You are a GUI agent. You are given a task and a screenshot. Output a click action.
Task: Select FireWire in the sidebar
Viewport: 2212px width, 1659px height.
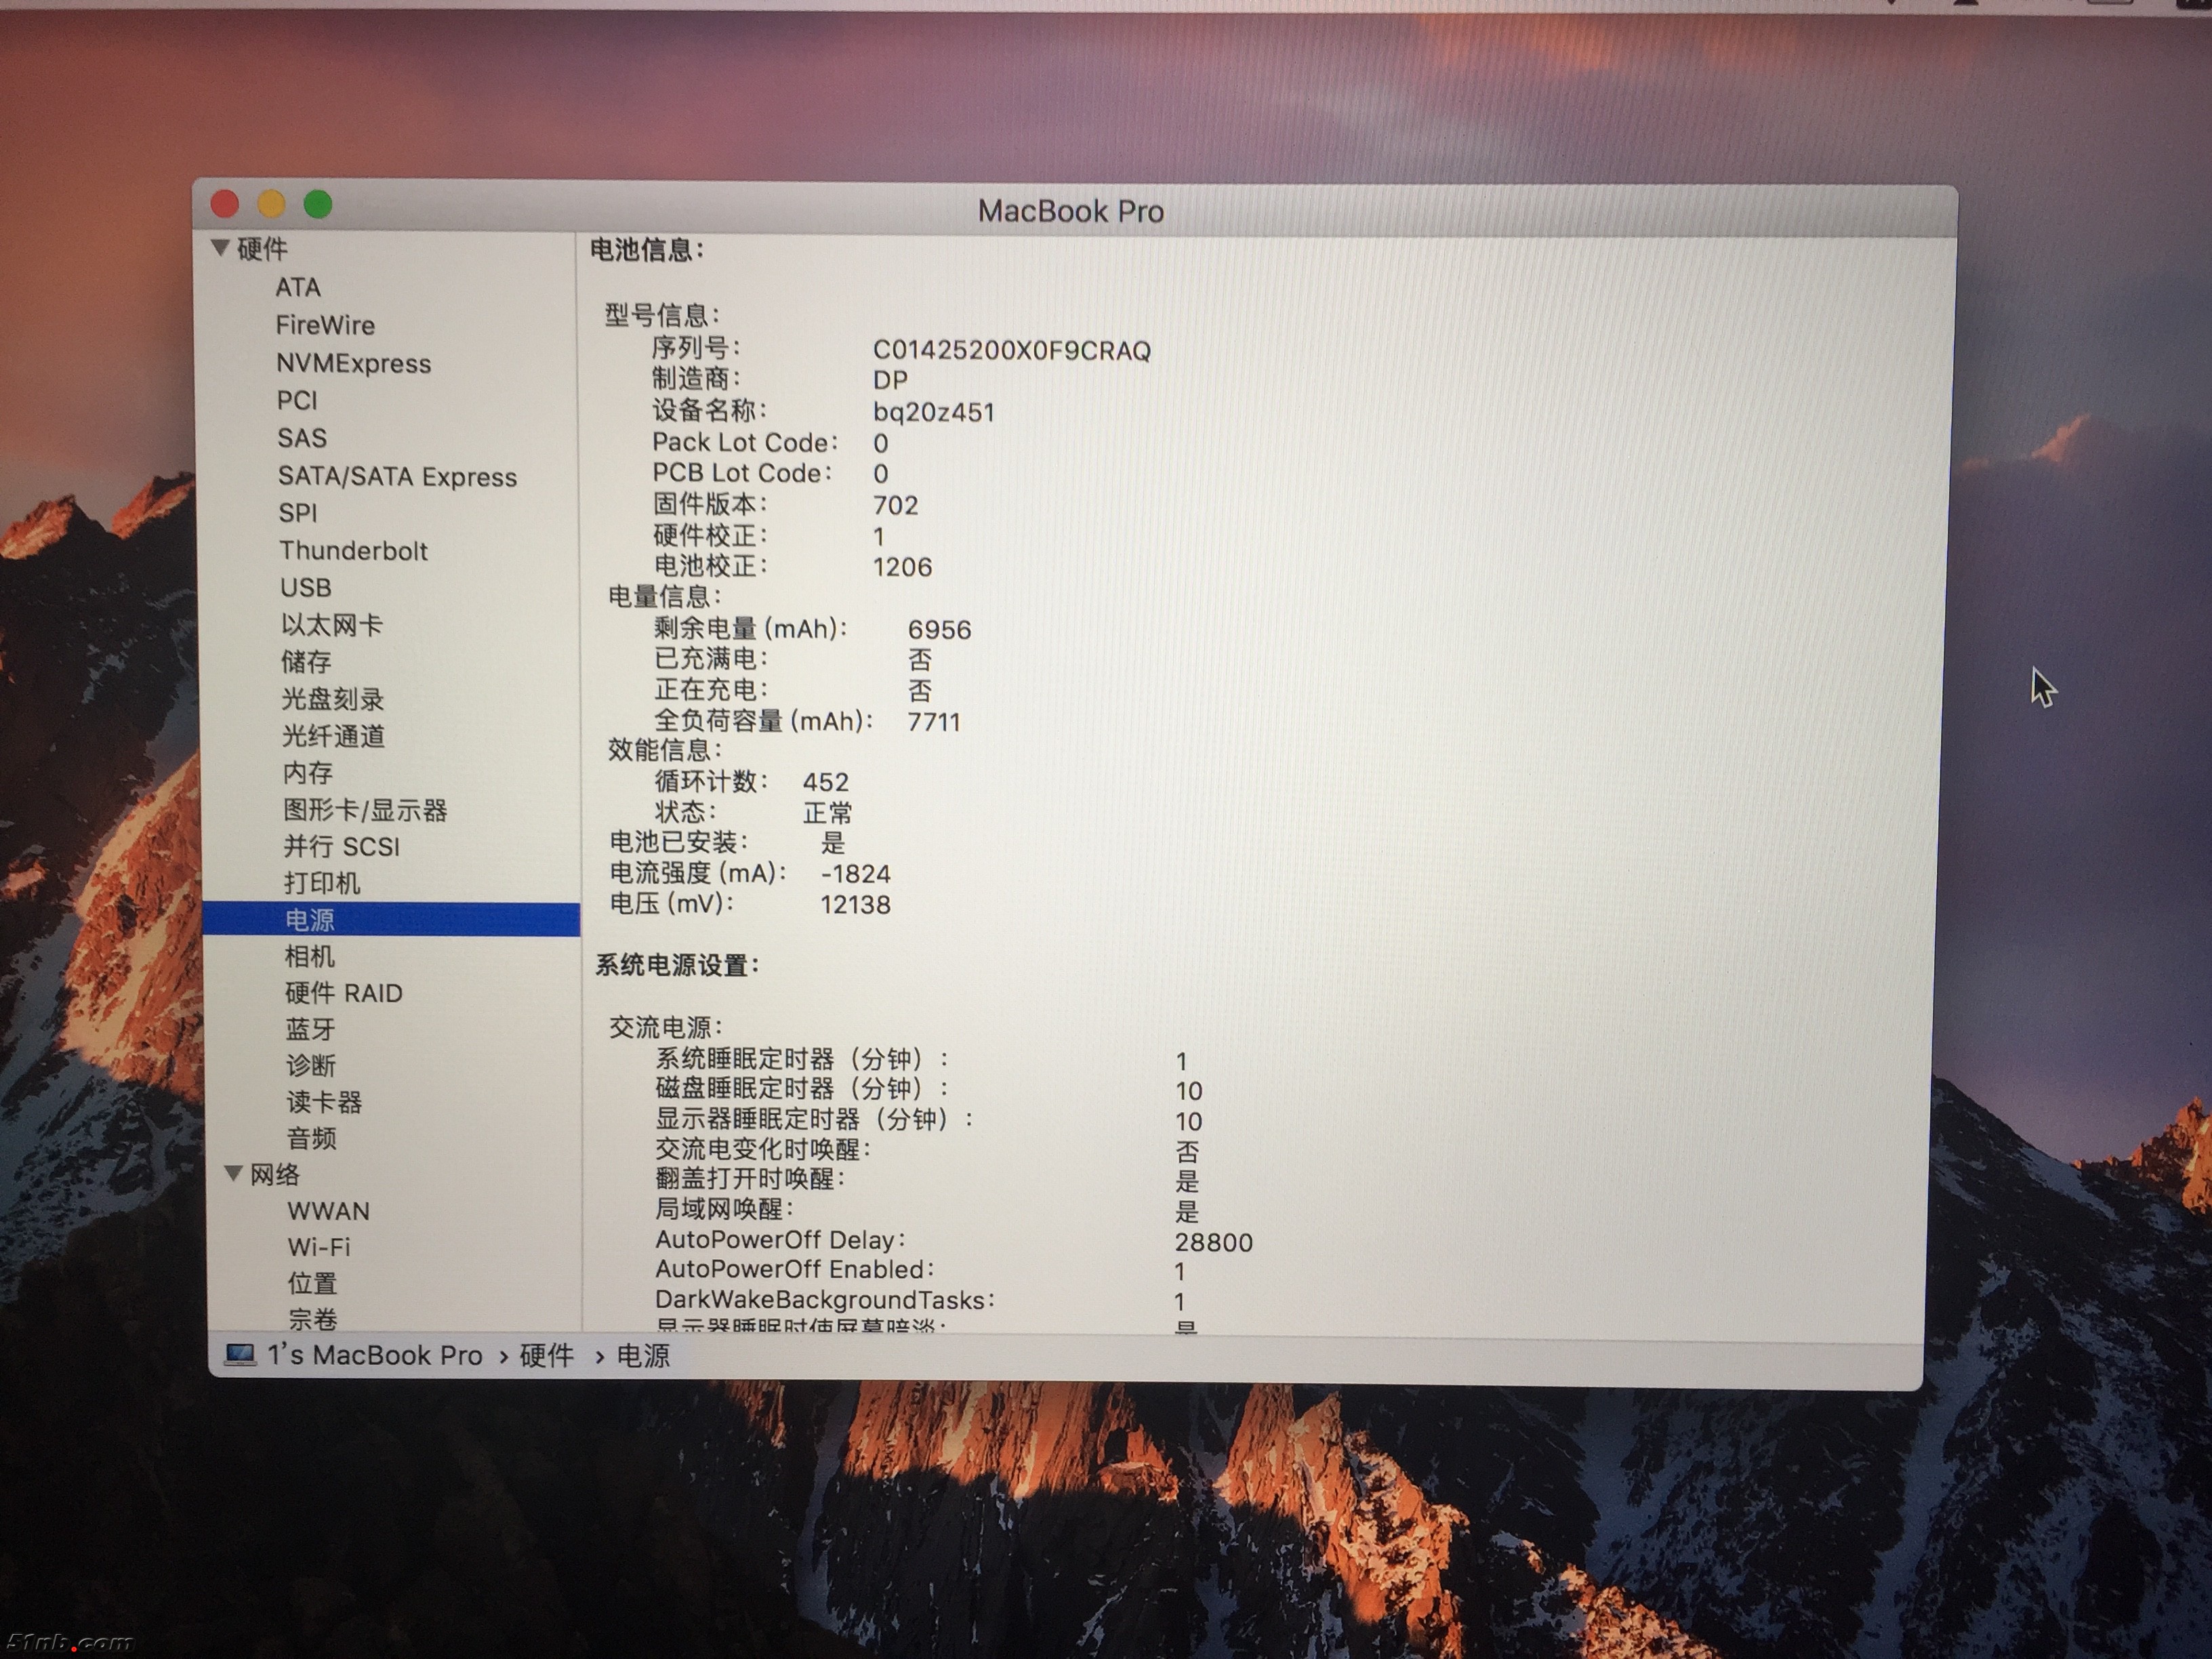(325, 325)
